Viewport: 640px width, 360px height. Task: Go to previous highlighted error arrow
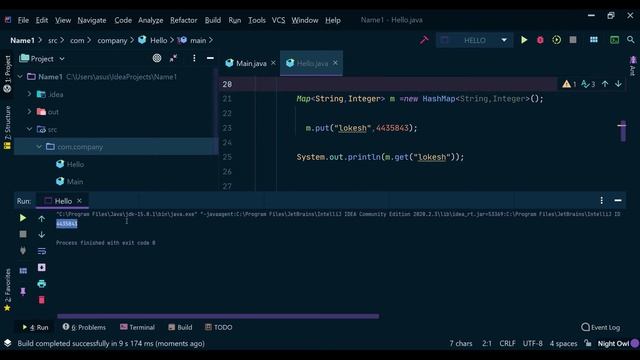coord(605,84)
